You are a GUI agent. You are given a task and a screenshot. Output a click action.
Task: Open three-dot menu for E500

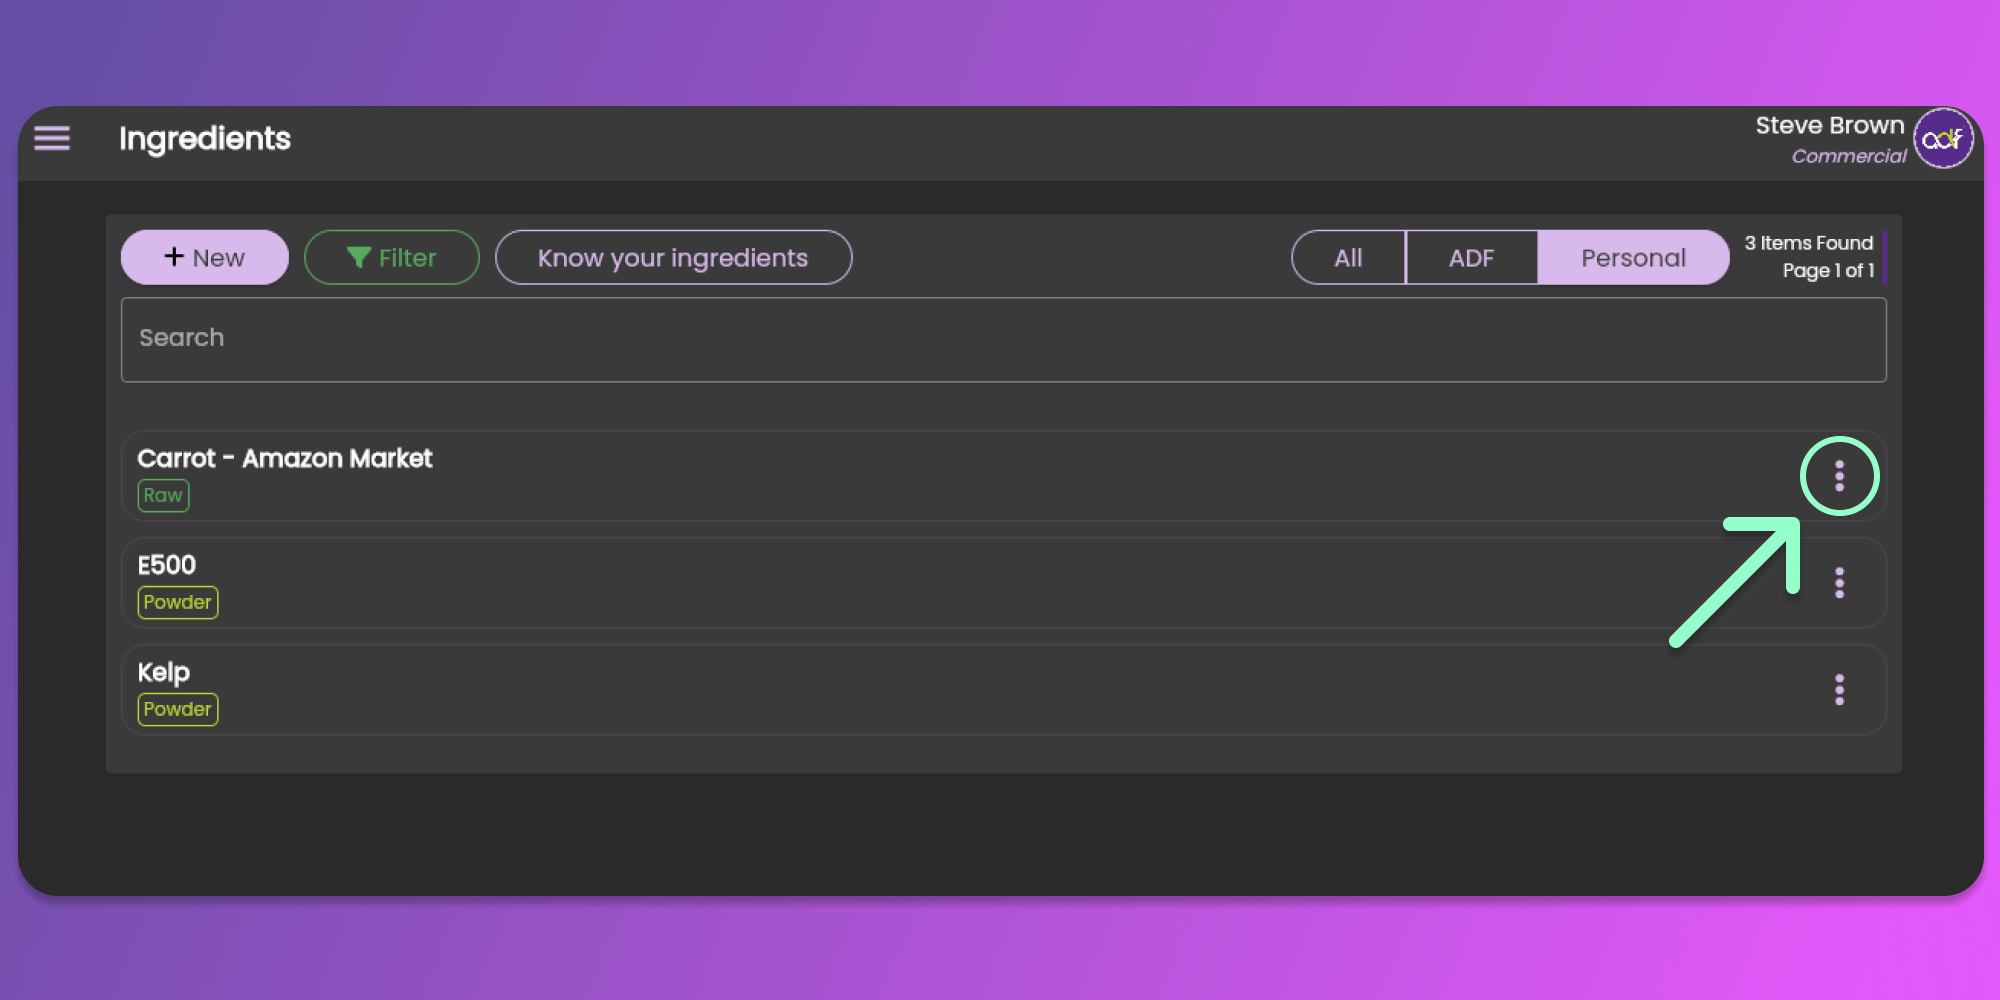point(1839,583)
